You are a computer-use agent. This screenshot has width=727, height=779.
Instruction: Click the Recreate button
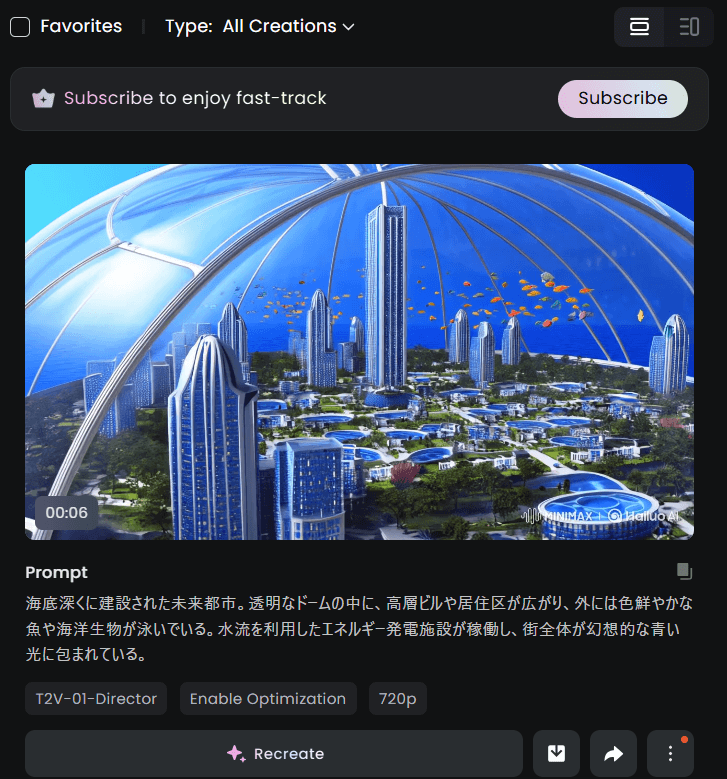tap(274, 754)
